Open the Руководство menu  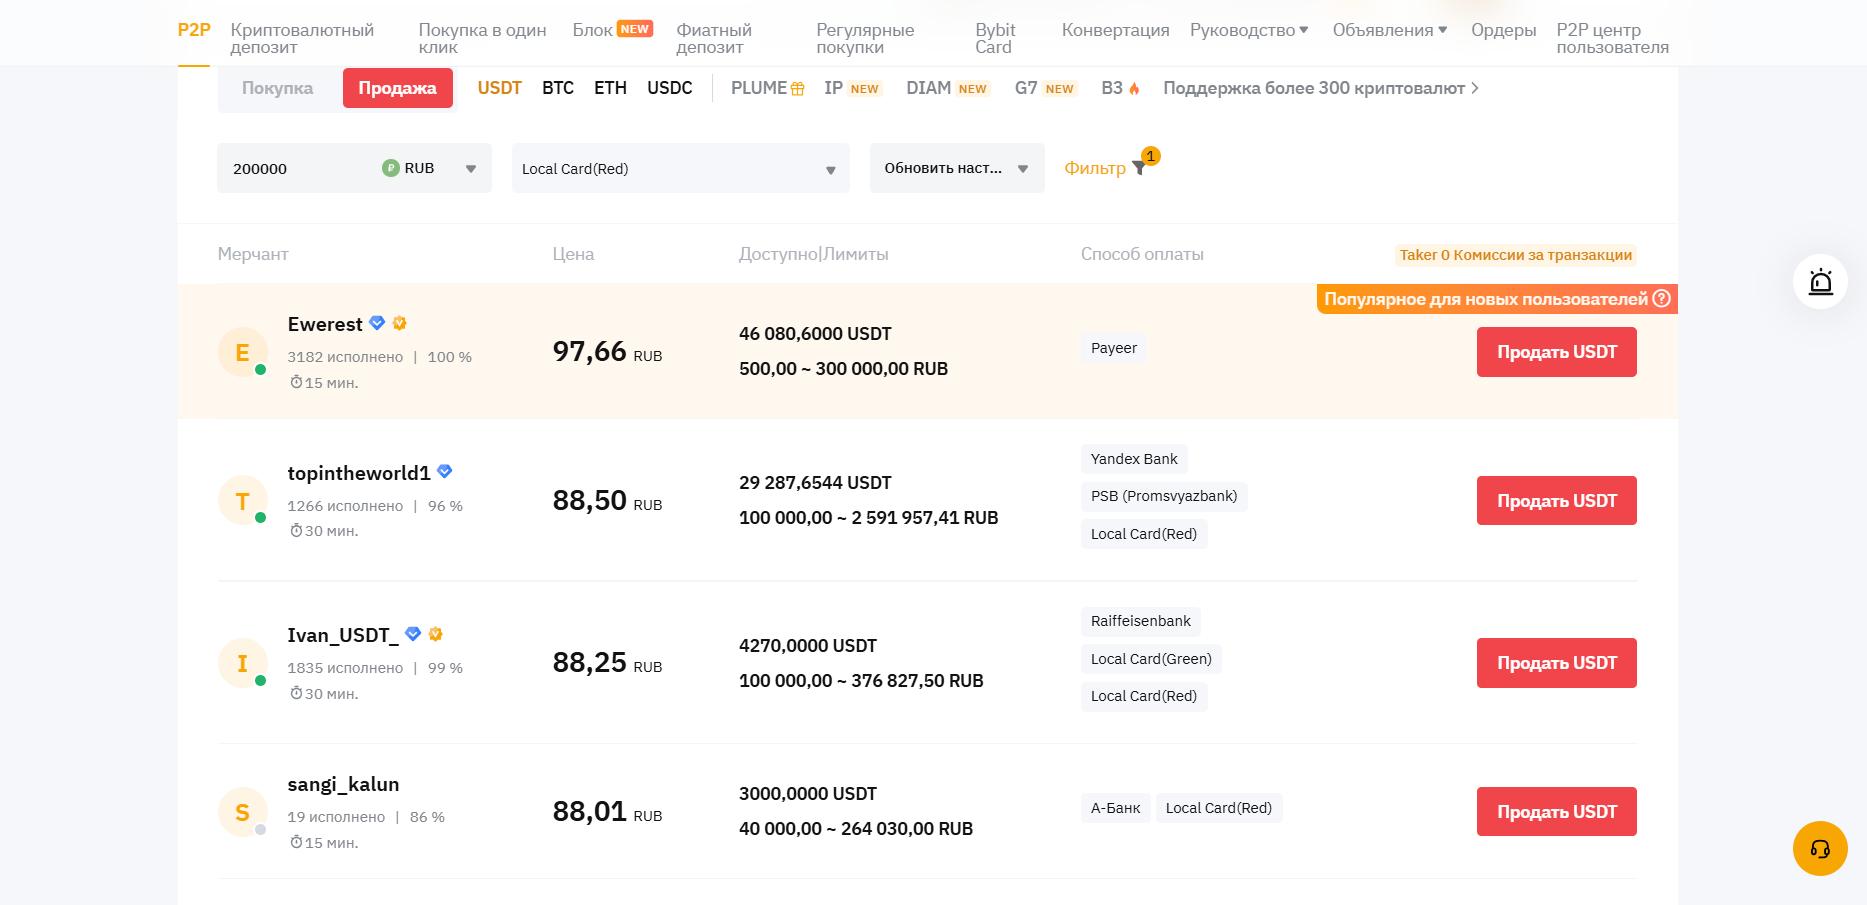click(1248, 30)
